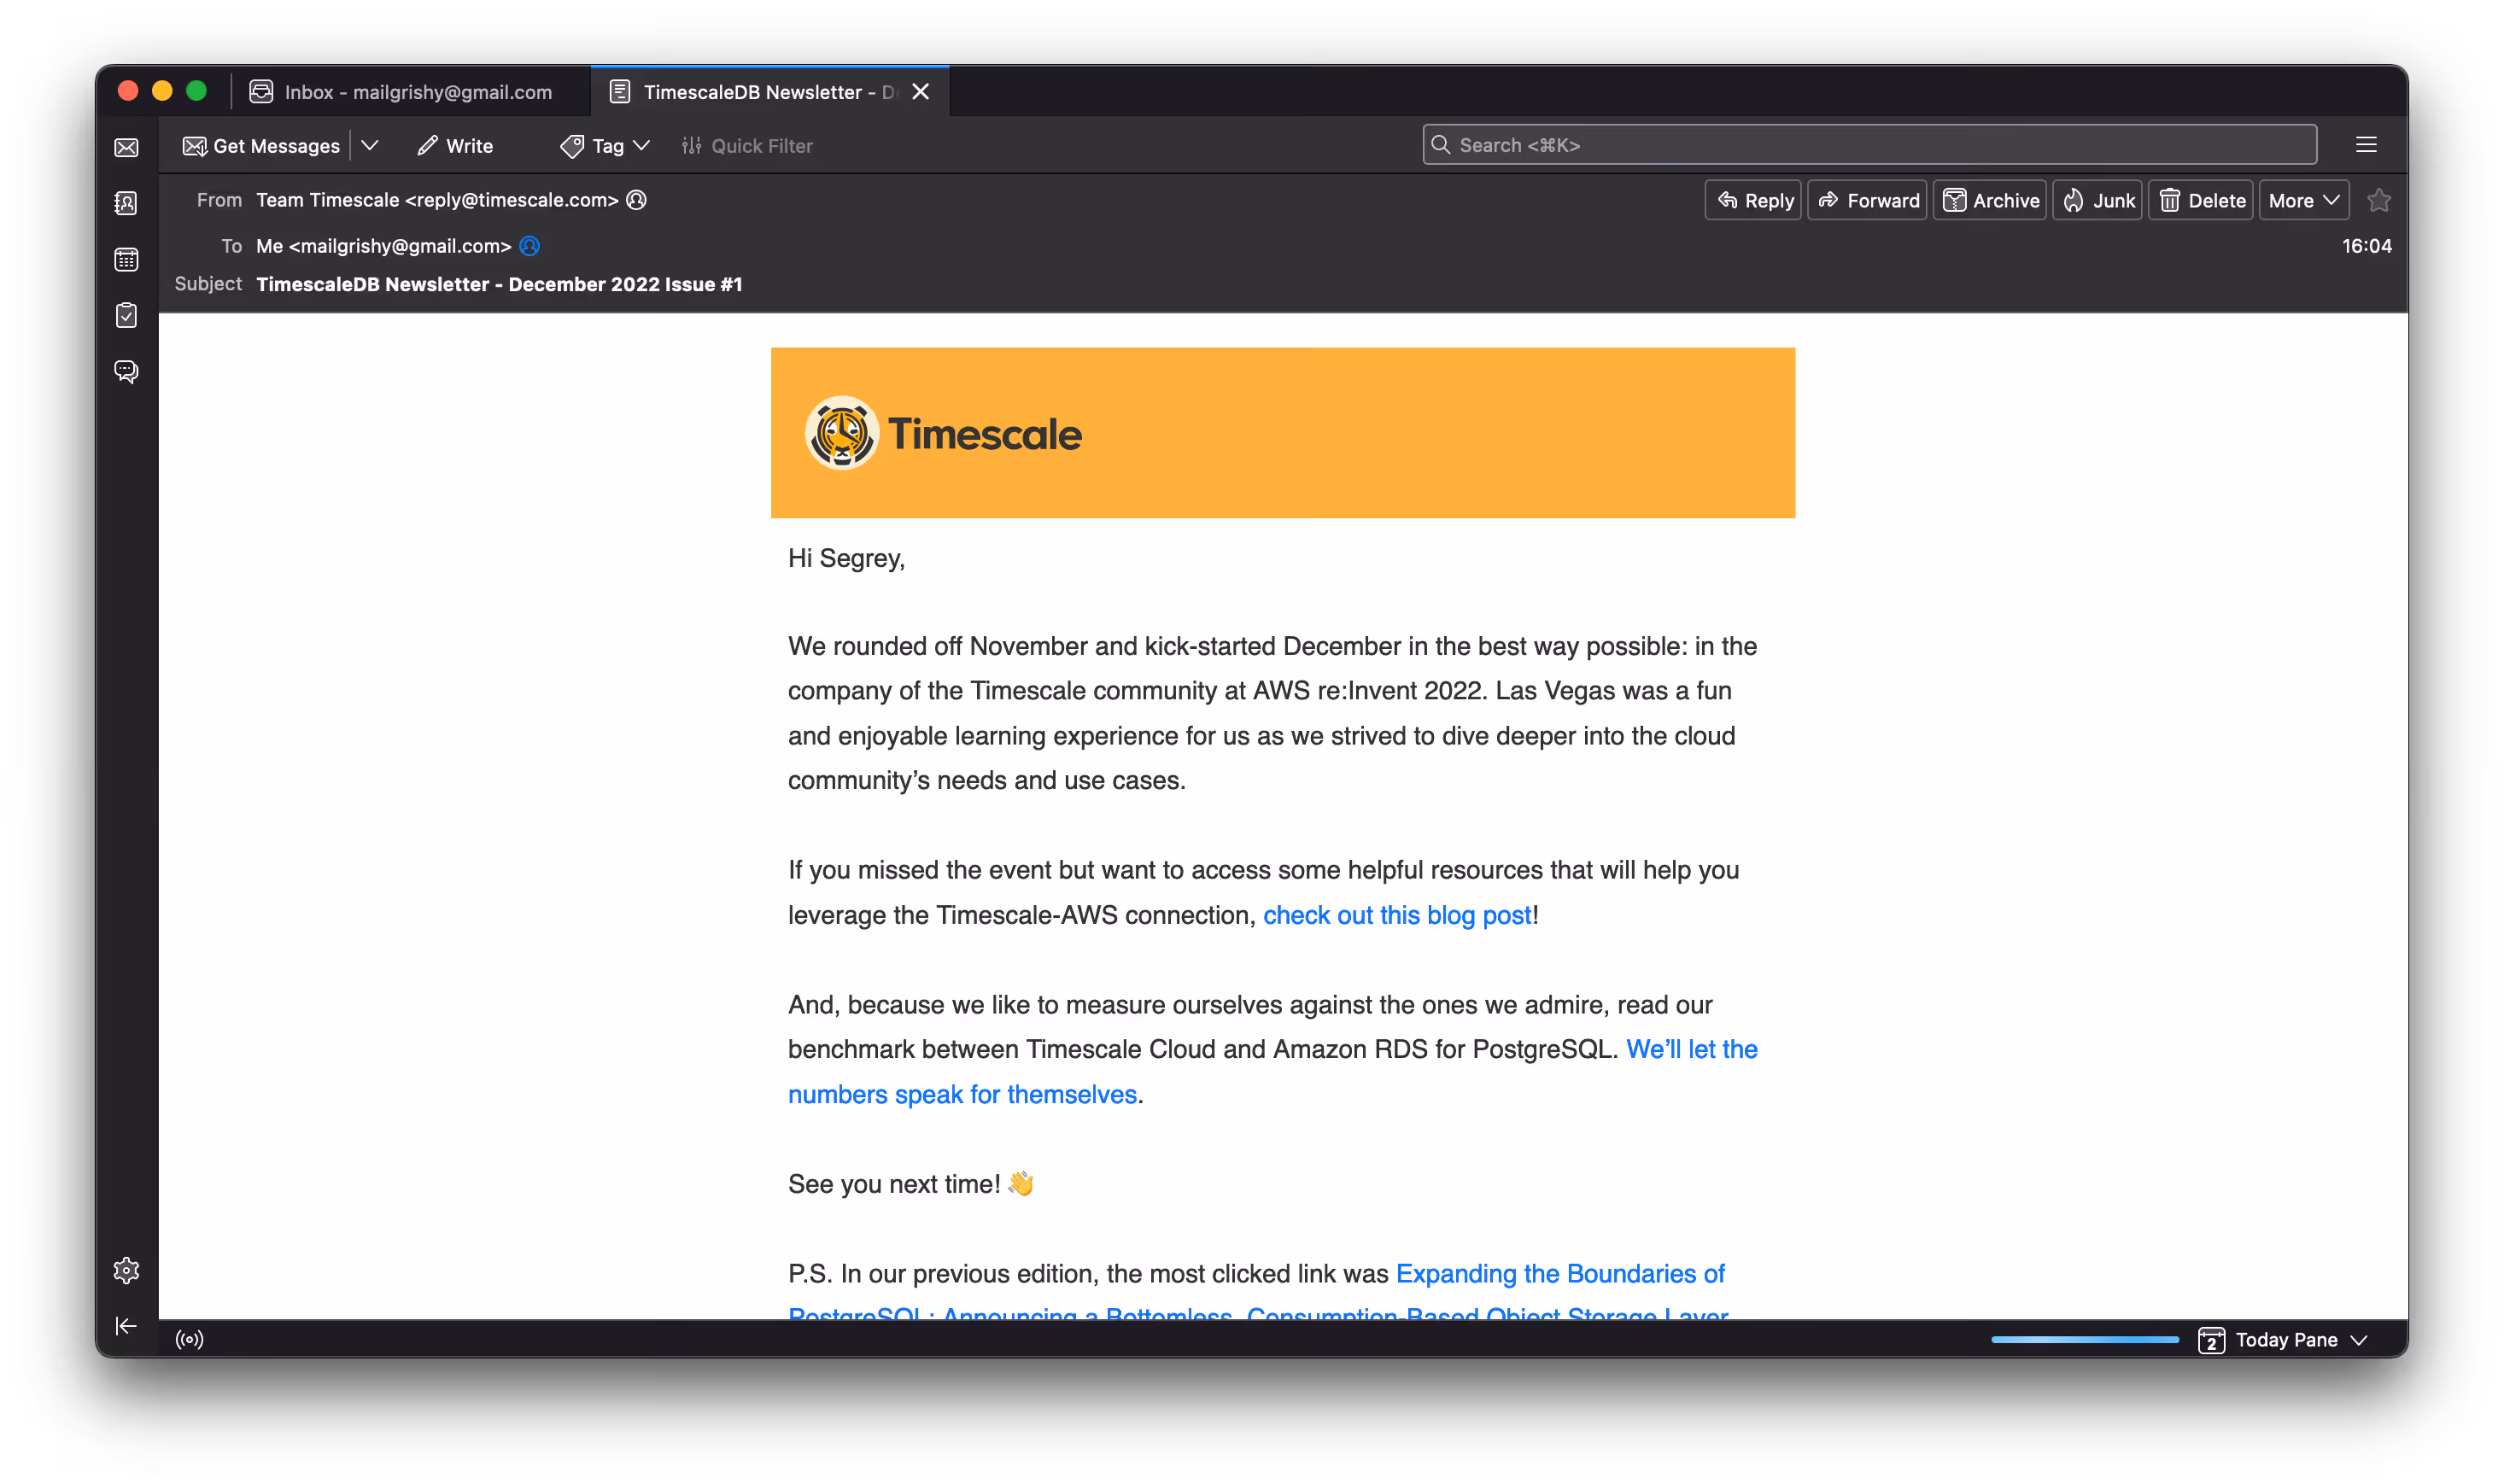Switch to the Inbox tab
The image size is (2504, 1484).
tap(404, 91)
